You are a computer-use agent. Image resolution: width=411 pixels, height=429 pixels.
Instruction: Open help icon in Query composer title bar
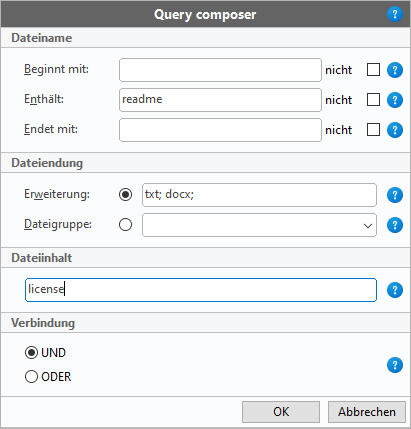[395, 14]
